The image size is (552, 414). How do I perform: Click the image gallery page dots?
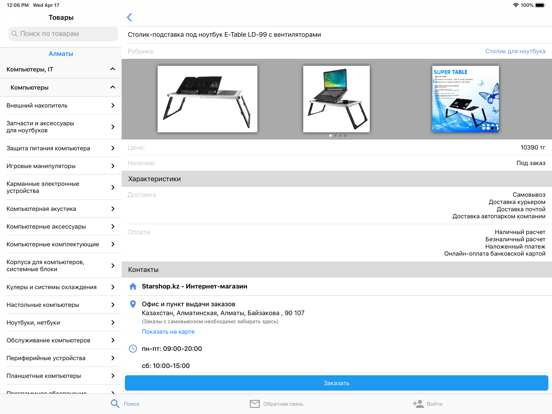pyautogui.click(x=338, y=136)
